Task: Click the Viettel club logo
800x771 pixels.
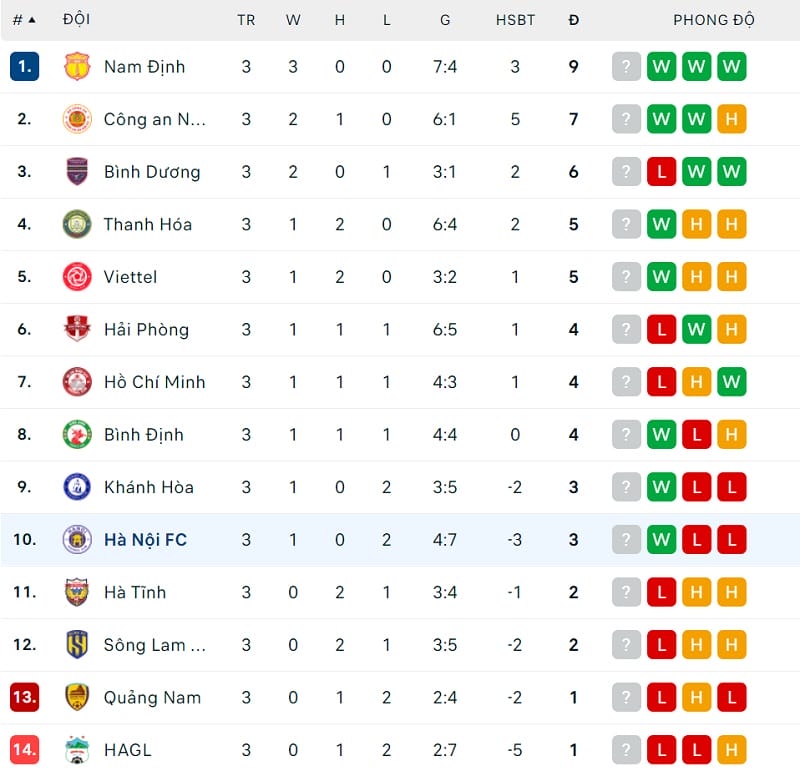Action: click(x=77, y=277)
